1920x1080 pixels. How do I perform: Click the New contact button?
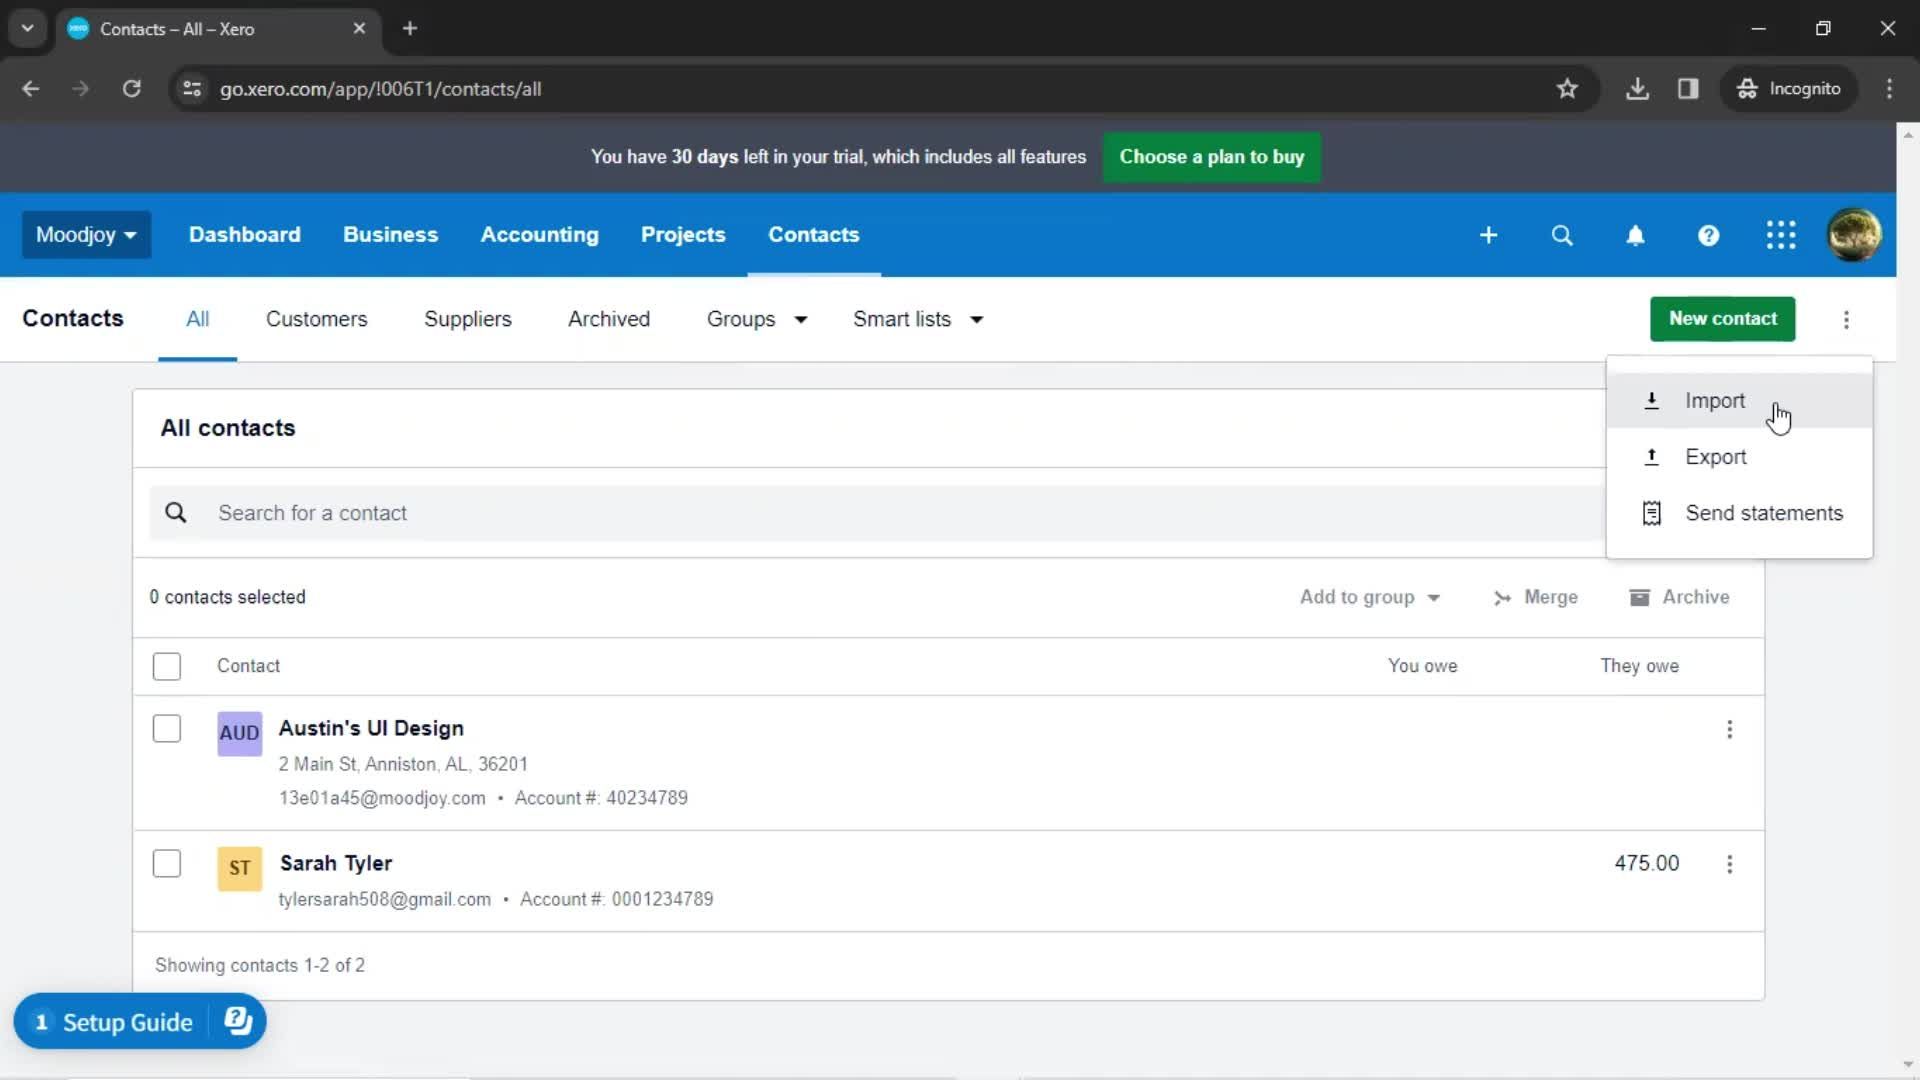(x=1722, y=319)
